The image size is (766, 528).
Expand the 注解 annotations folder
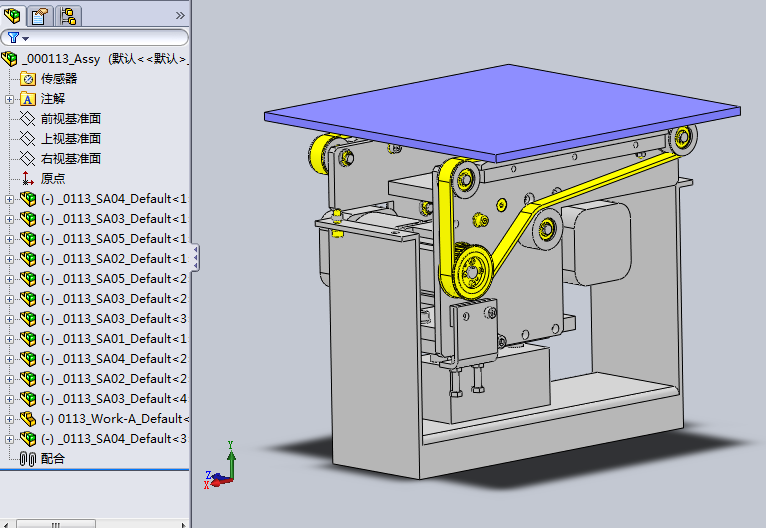tap(10, 99)
